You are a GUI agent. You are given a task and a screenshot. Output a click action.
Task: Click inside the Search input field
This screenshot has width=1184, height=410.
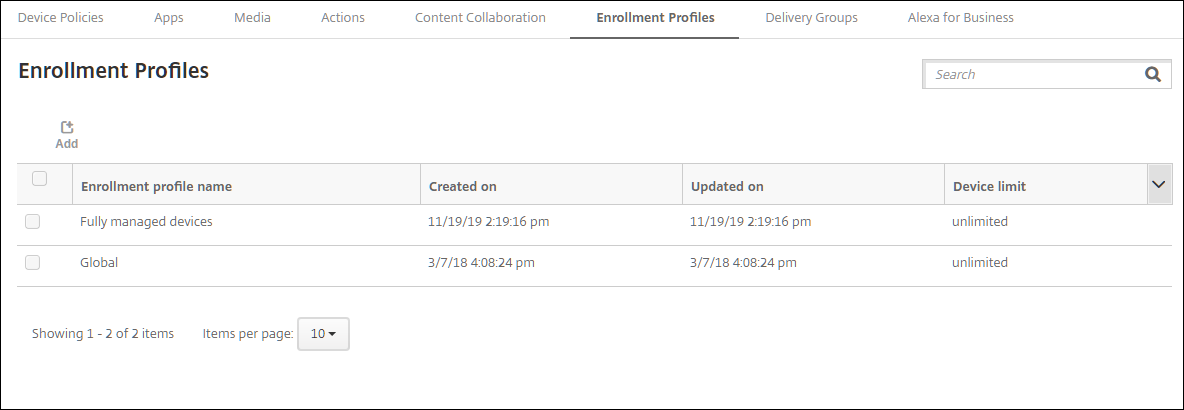1030,74
